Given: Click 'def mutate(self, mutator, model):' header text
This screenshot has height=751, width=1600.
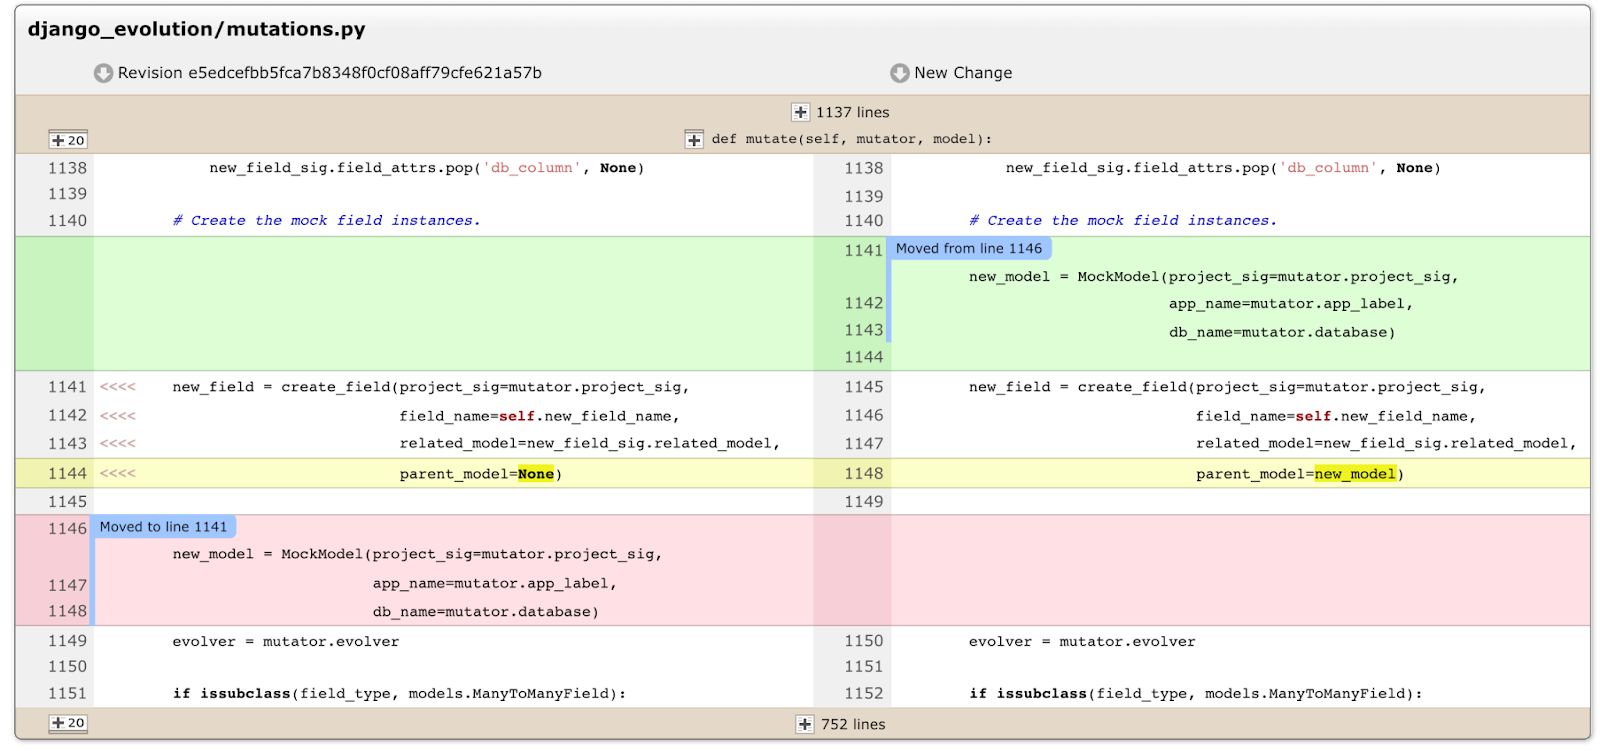Looking at the screenshot, I should 852,139.
